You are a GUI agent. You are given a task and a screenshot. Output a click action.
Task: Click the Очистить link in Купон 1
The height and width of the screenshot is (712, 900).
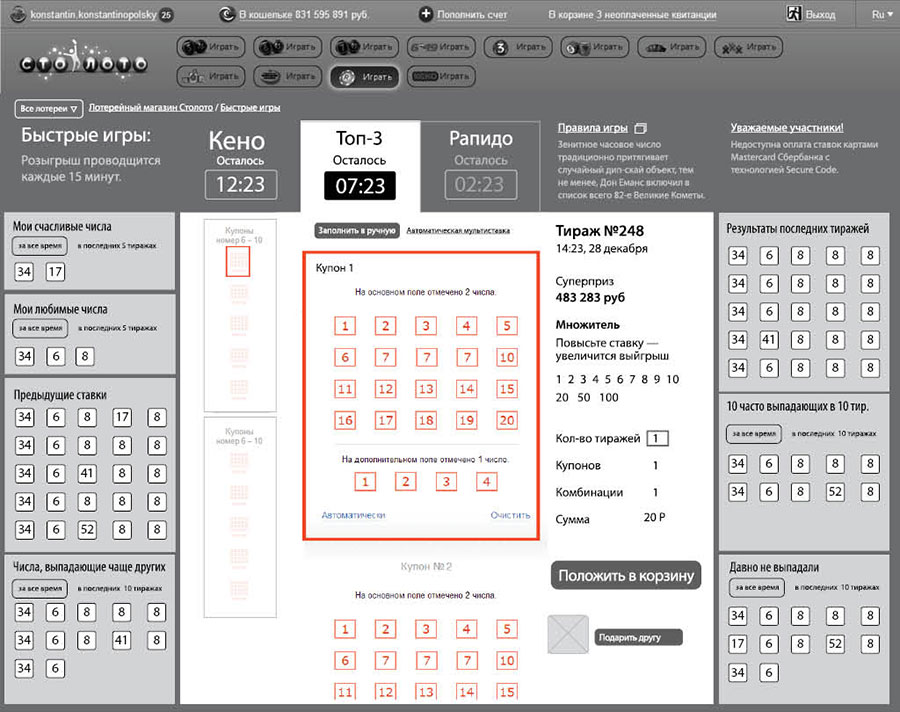click(x=509, y=516)
